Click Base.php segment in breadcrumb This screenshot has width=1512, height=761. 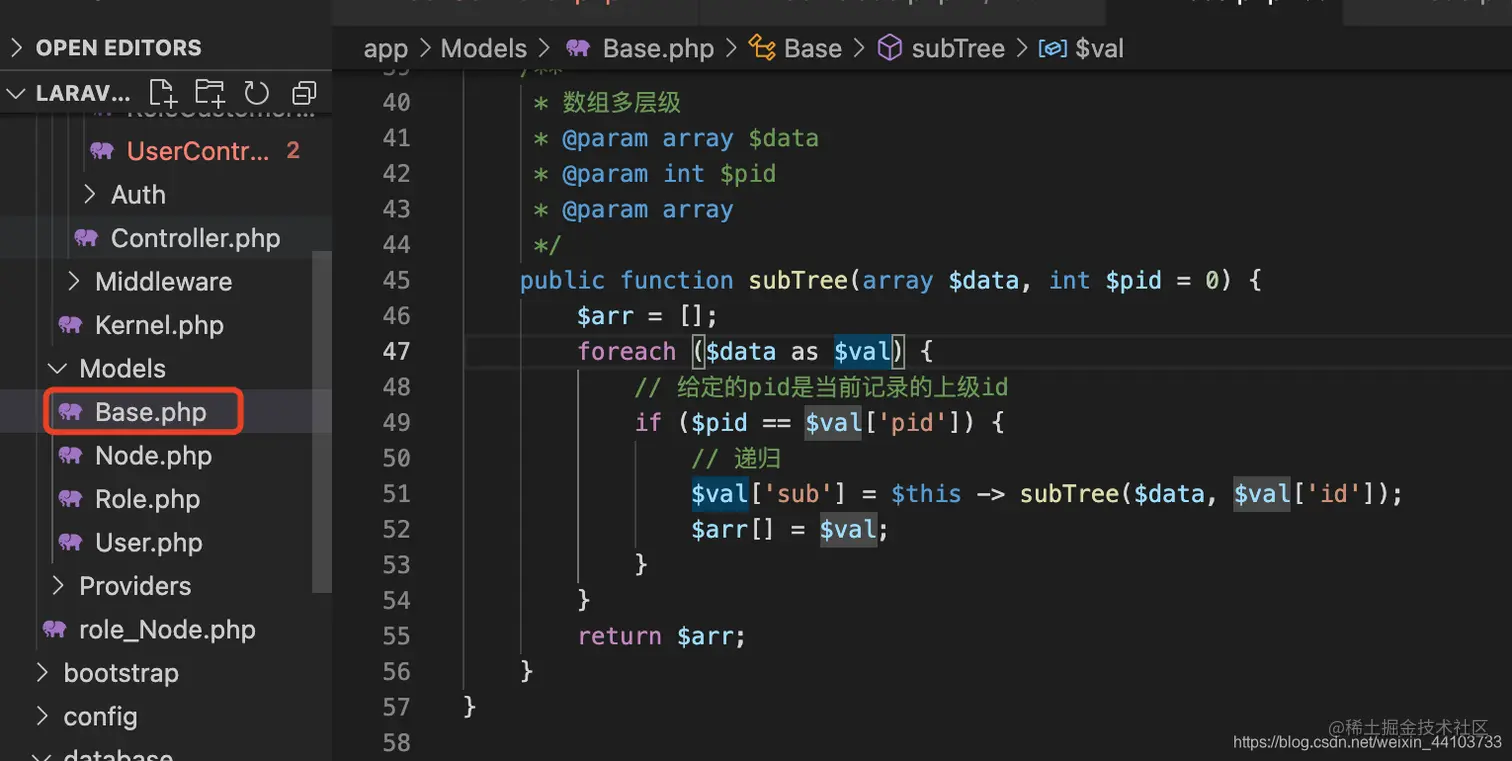[x=659, y=48]
